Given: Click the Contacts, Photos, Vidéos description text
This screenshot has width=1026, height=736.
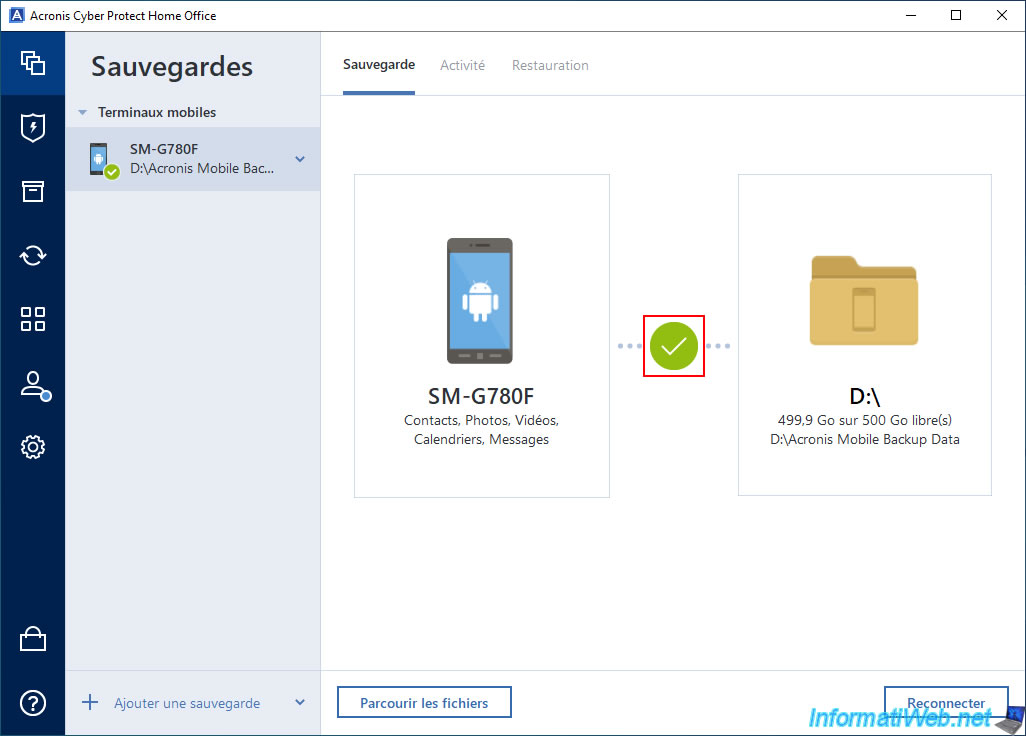Looking at the screenshot, I should [x=481, y=430].
